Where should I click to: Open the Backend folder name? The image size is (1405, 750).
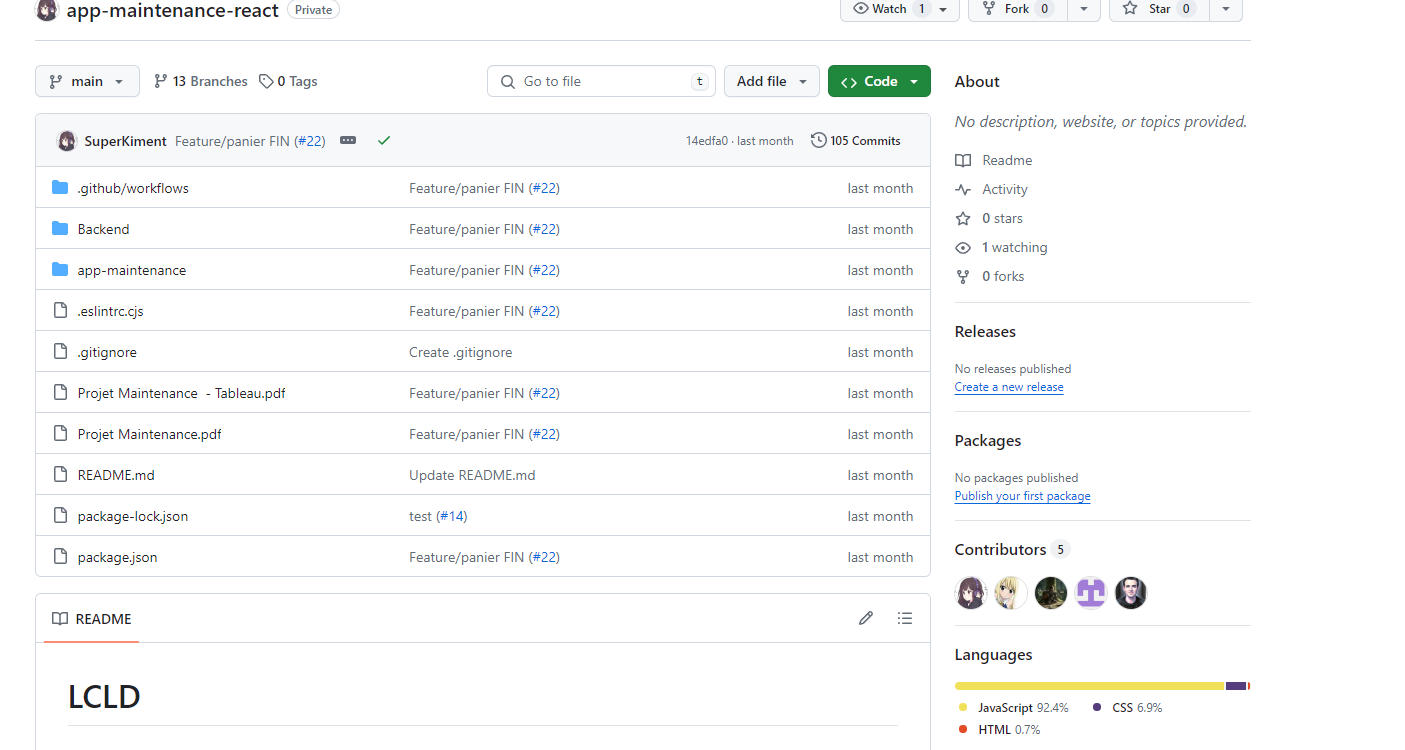coord(104,229)
